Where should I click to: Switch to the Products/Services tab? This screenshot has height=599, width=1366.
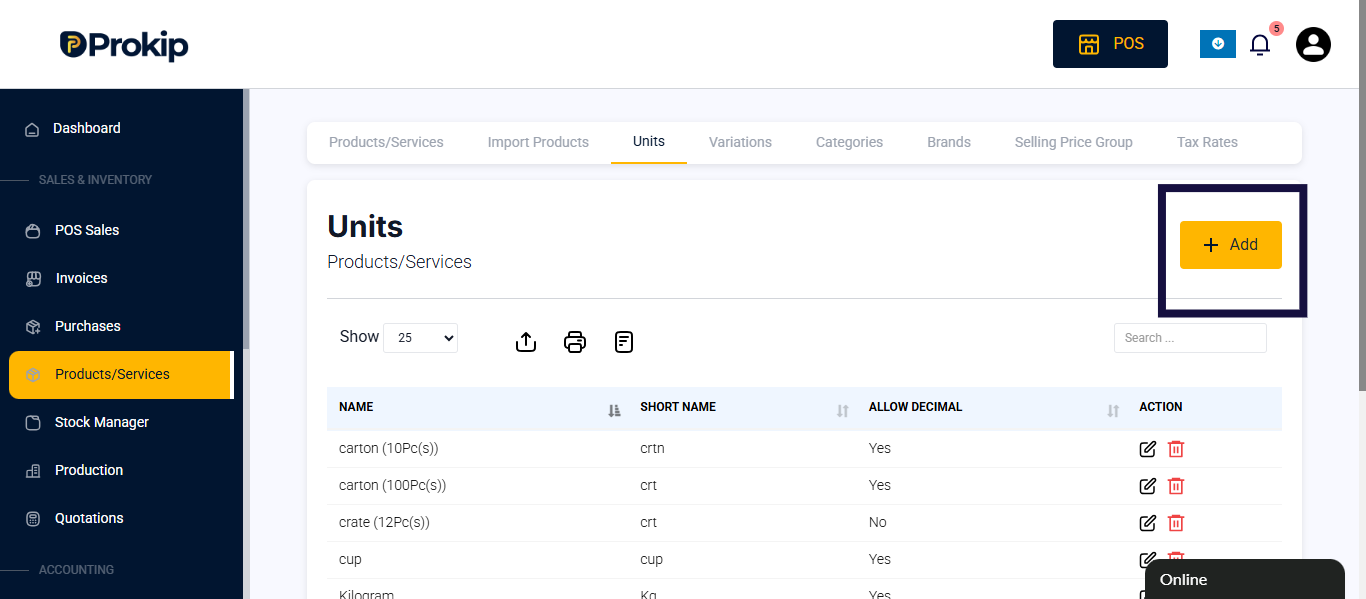(386, 142)
